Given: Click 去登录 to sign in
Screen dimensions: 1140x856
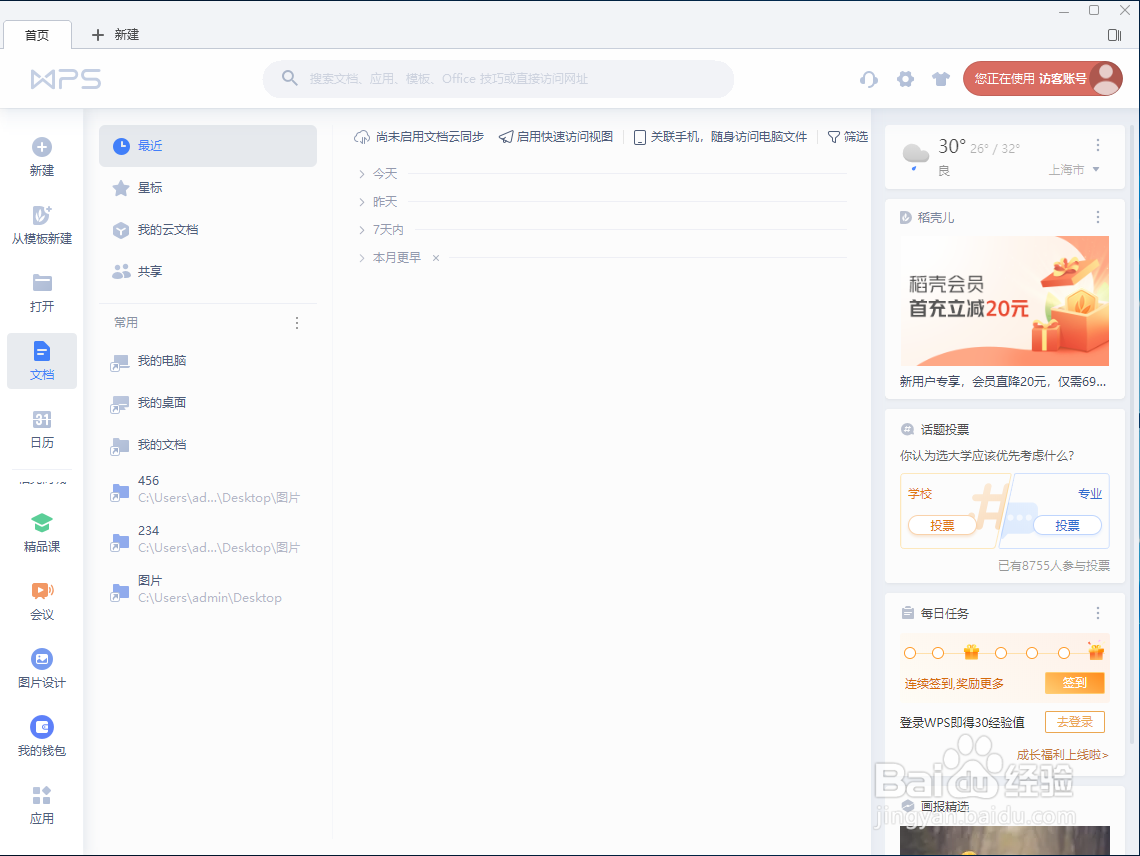Looking at the screenshot, I should coord(1074,721).
